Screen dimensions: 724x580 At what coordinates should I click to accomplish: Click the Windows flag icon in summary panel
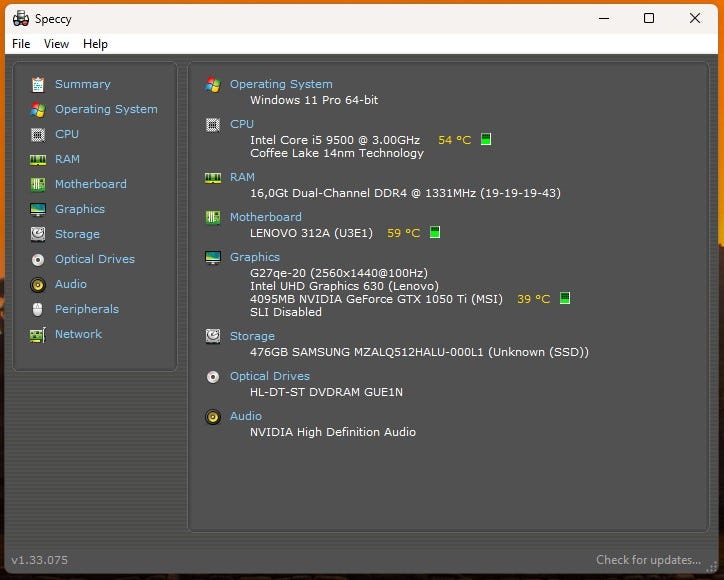click(213, 85)
